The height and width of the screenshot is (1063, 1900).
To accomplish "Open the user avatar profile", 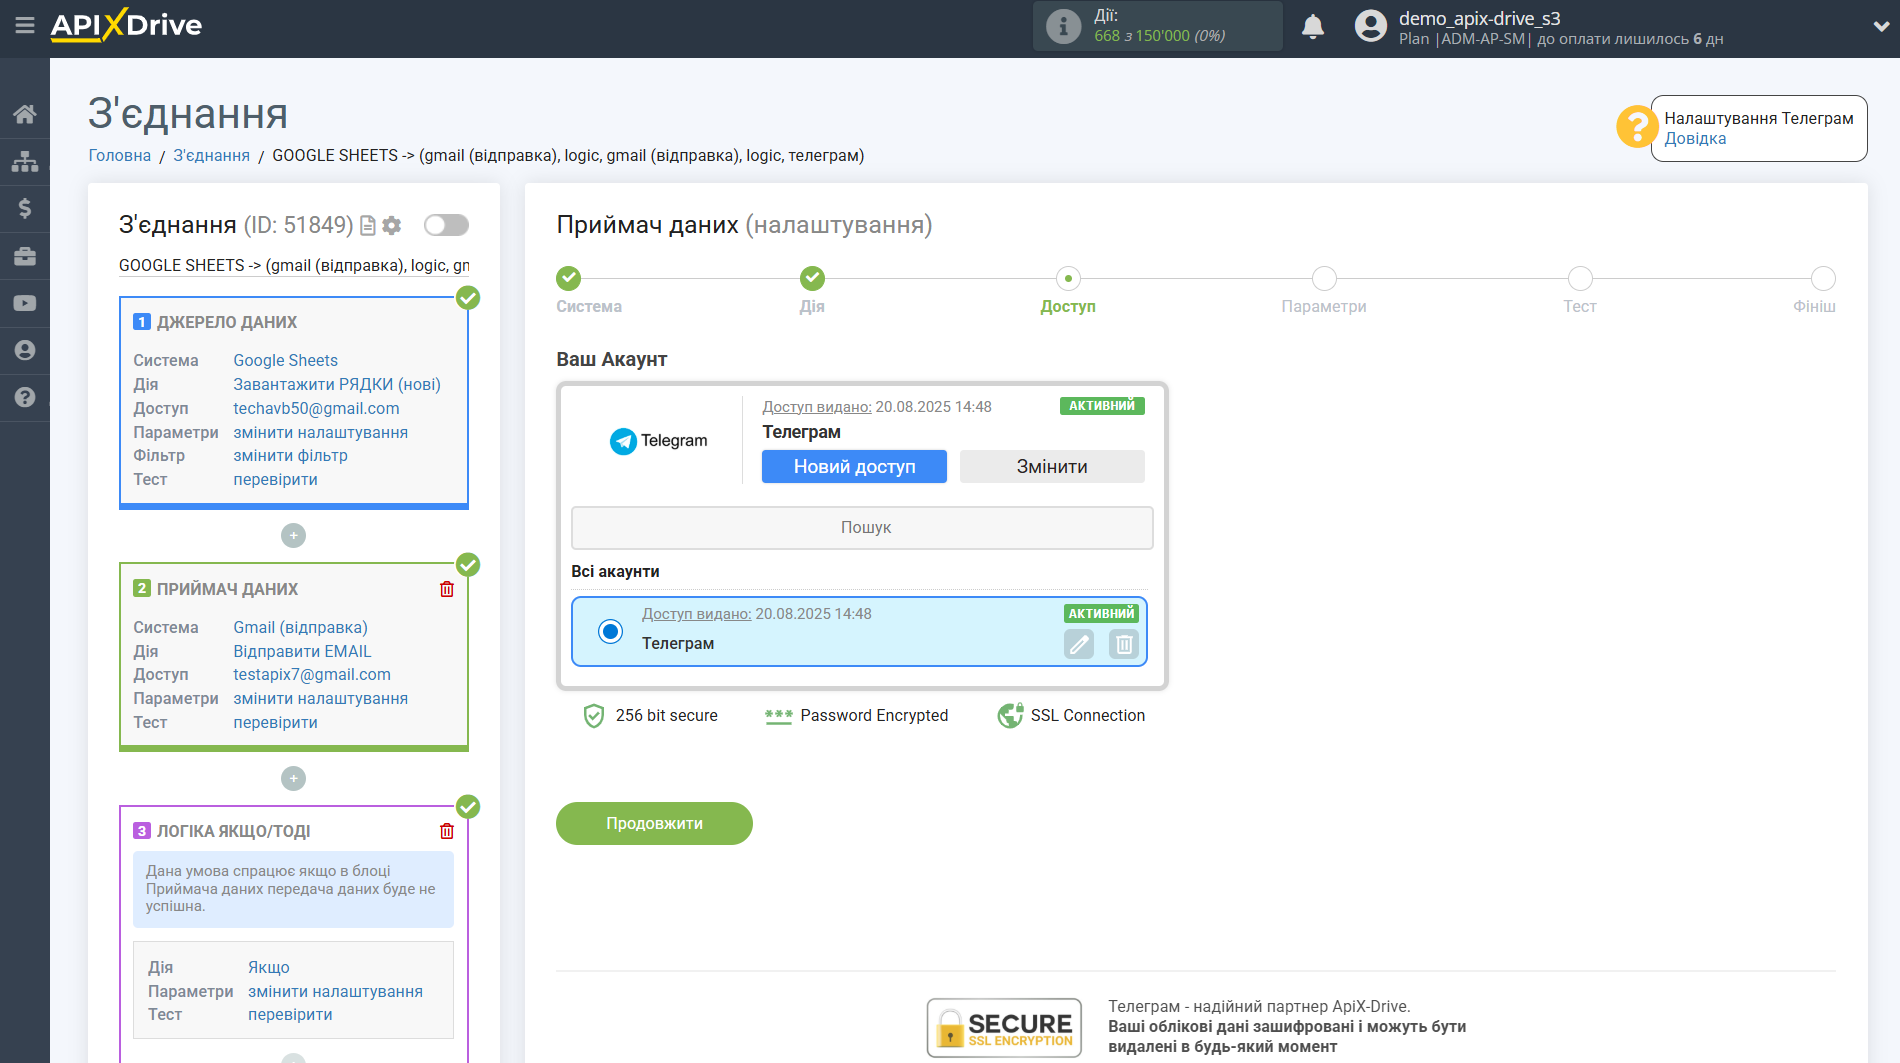I will coord(1371,26).
